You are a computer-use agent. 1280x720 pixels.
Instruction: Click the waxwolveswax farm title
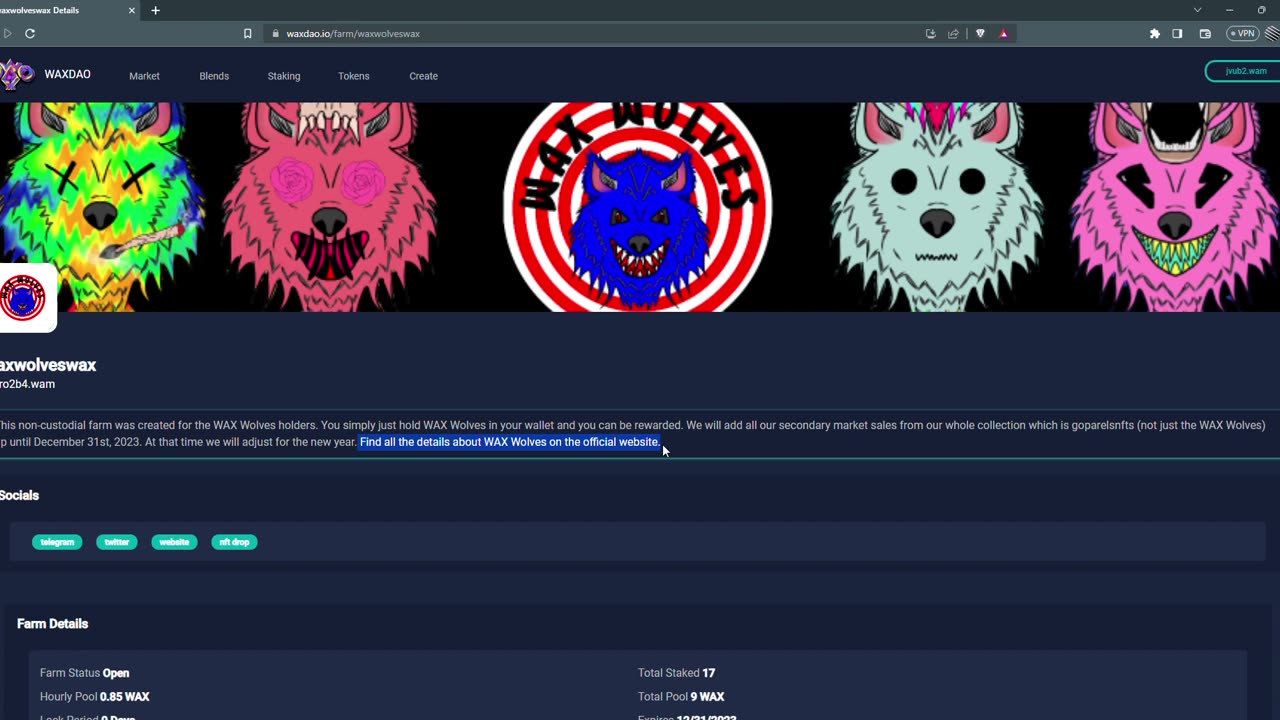pyautogui.click(x=48, y=365)
